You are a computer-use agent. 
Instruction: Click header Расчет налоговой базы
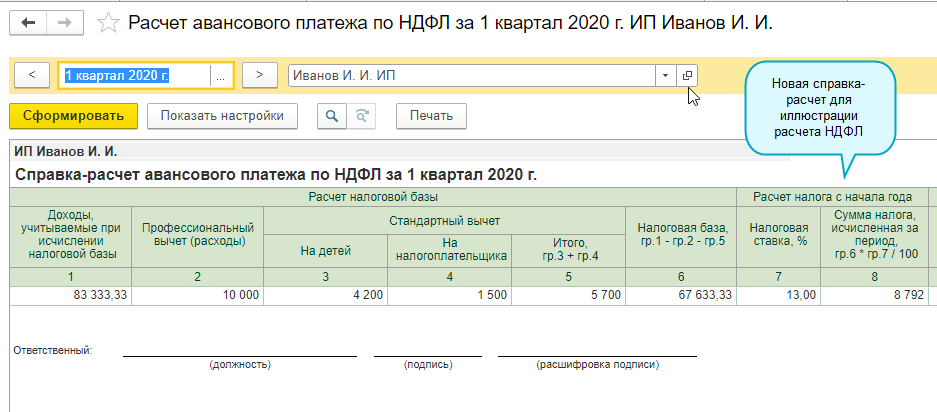[373, 197]
